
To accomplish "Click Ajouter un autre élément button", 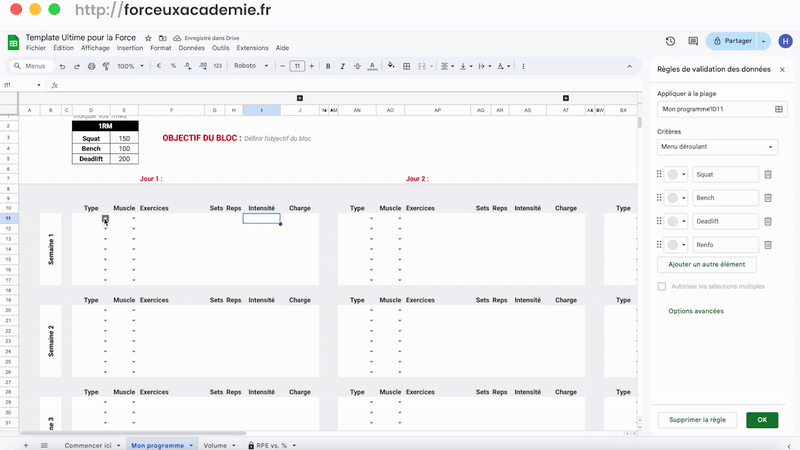I will [707, 264].
